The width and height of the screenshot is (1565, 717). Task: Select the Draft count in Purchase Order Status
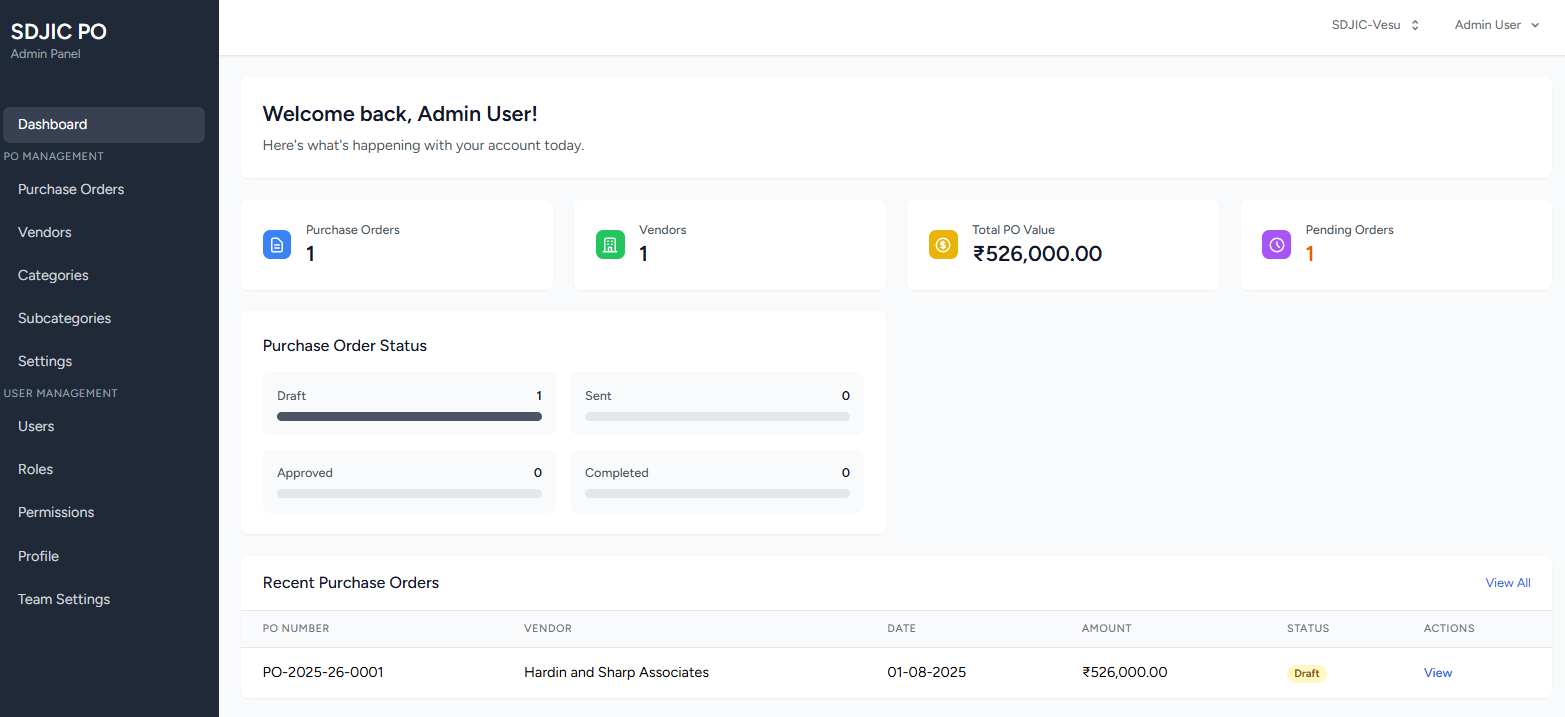pos(538,395)
